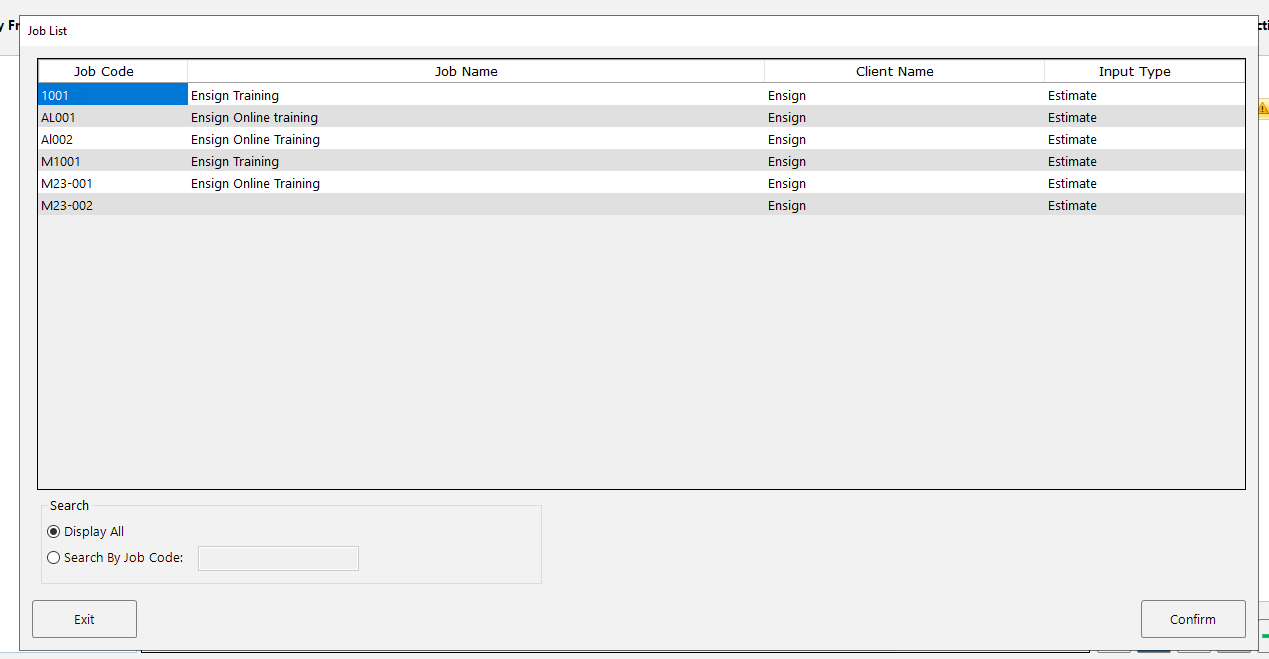The width and height of the screenshot is (1269, 659).
Task: Click the Estimate value in the 1001 row
Action: 1072,95
